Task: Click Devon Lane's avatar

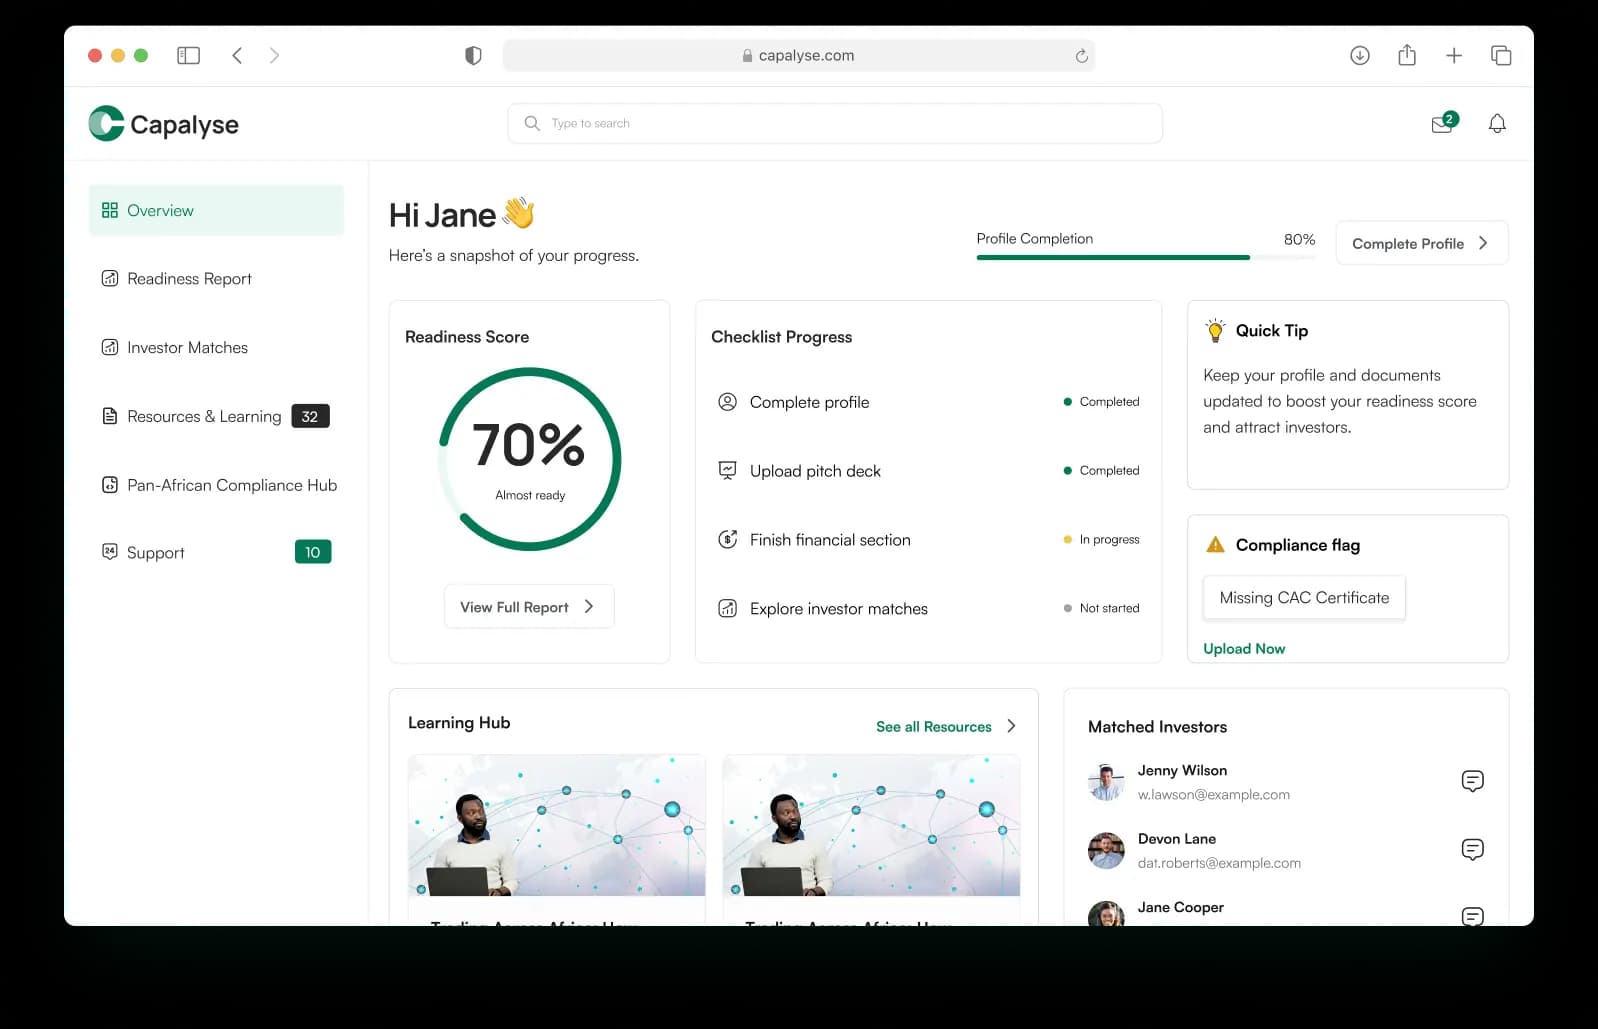Action: click(x=1106, y=851)
